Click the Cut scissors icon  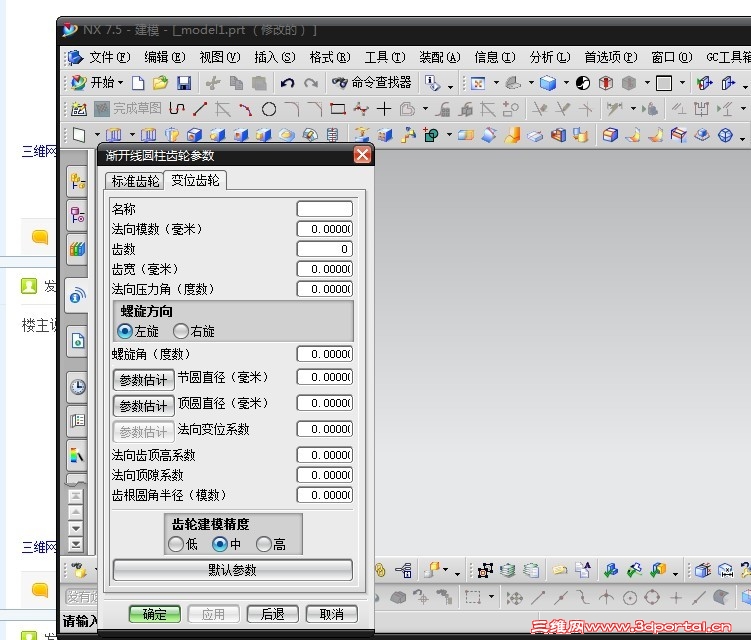pos(213,83)
